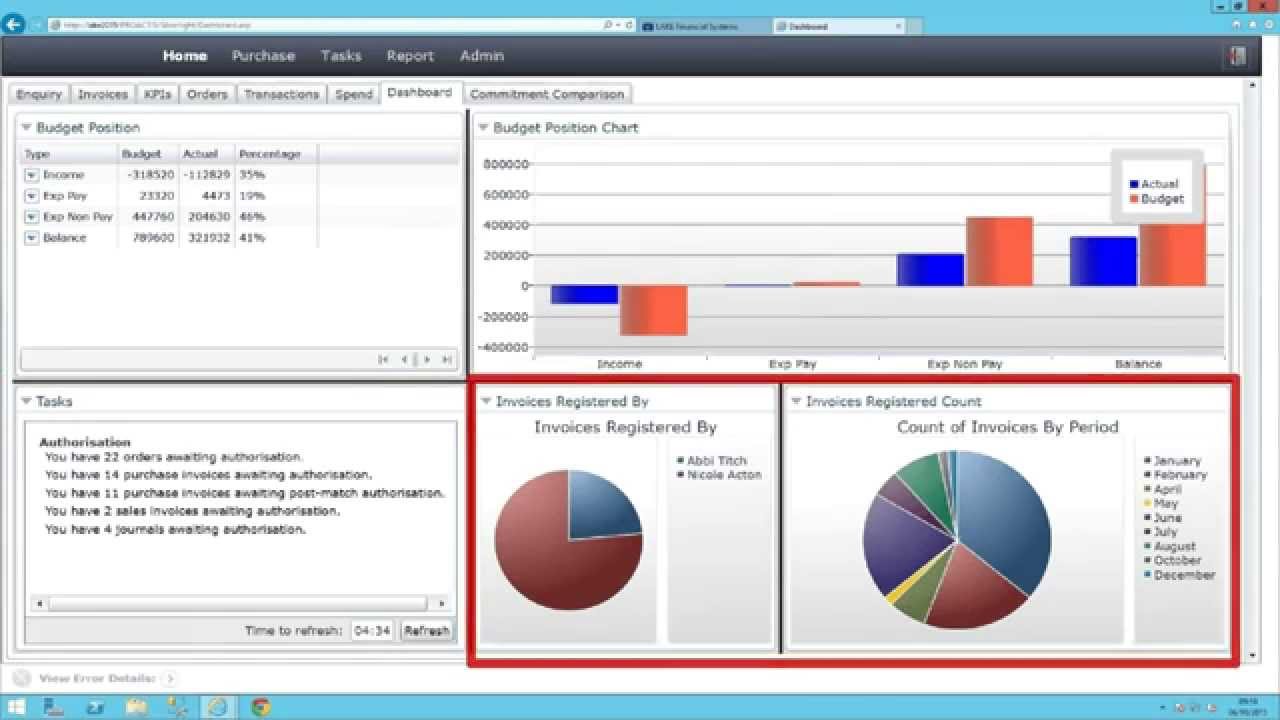The image size is (1280, 720).
Task: Open PowerShell from the taskbar
Action: click(95, 707)
